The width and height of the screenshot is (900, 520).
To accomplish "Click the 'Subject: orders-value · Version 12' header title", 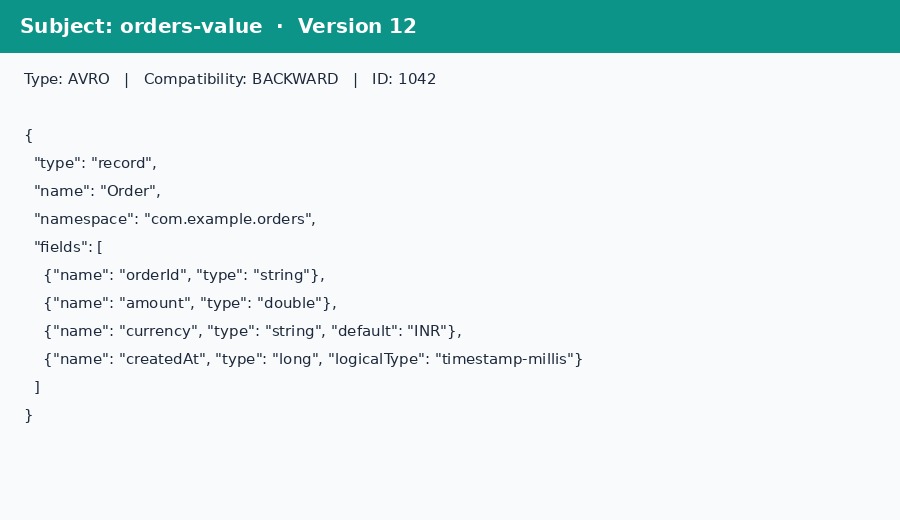I will pyautogui.click(x=218, y=26).
